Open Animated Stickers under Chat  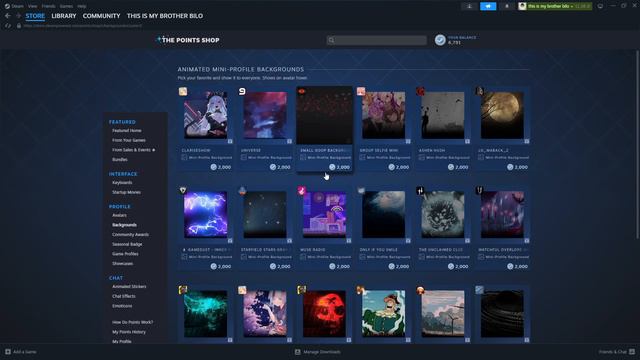pyautogui.click(x=129, y=287)
